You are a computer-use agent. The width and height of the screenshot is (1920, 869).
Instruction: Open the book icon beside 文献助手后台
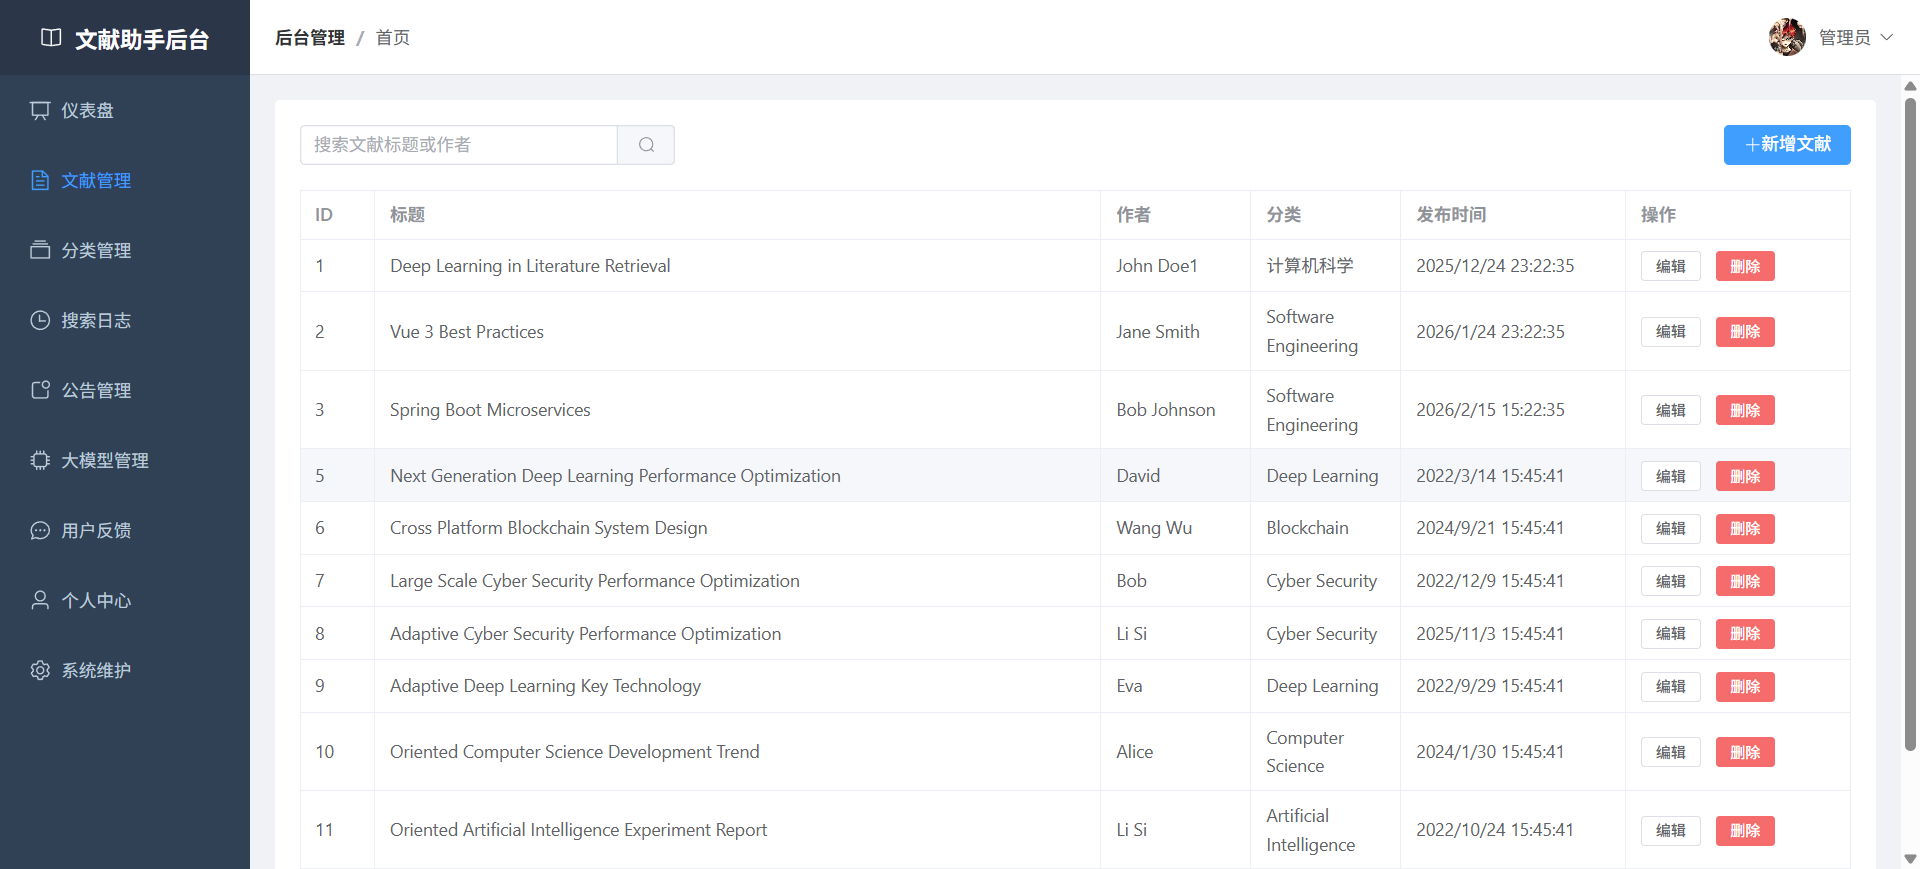click(x=51, y=38)
